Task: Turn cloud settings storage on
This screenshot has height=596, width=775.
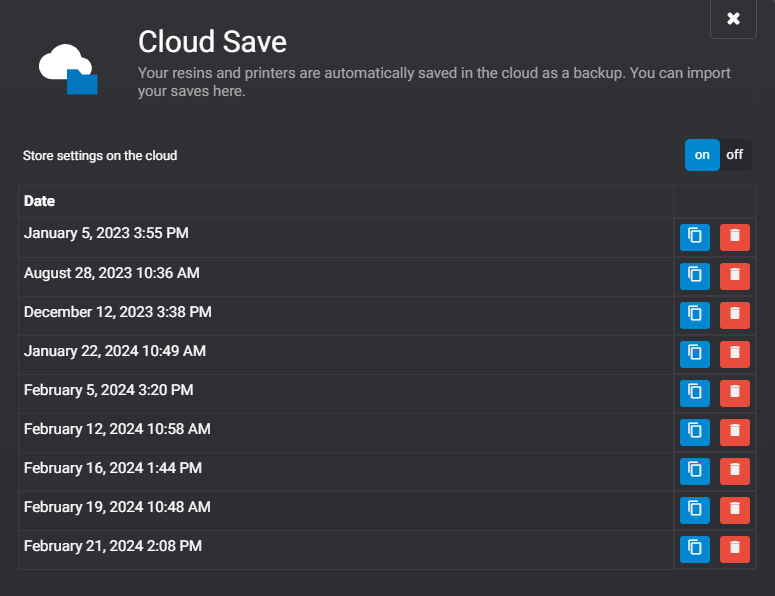Action: tap(702, 155)
